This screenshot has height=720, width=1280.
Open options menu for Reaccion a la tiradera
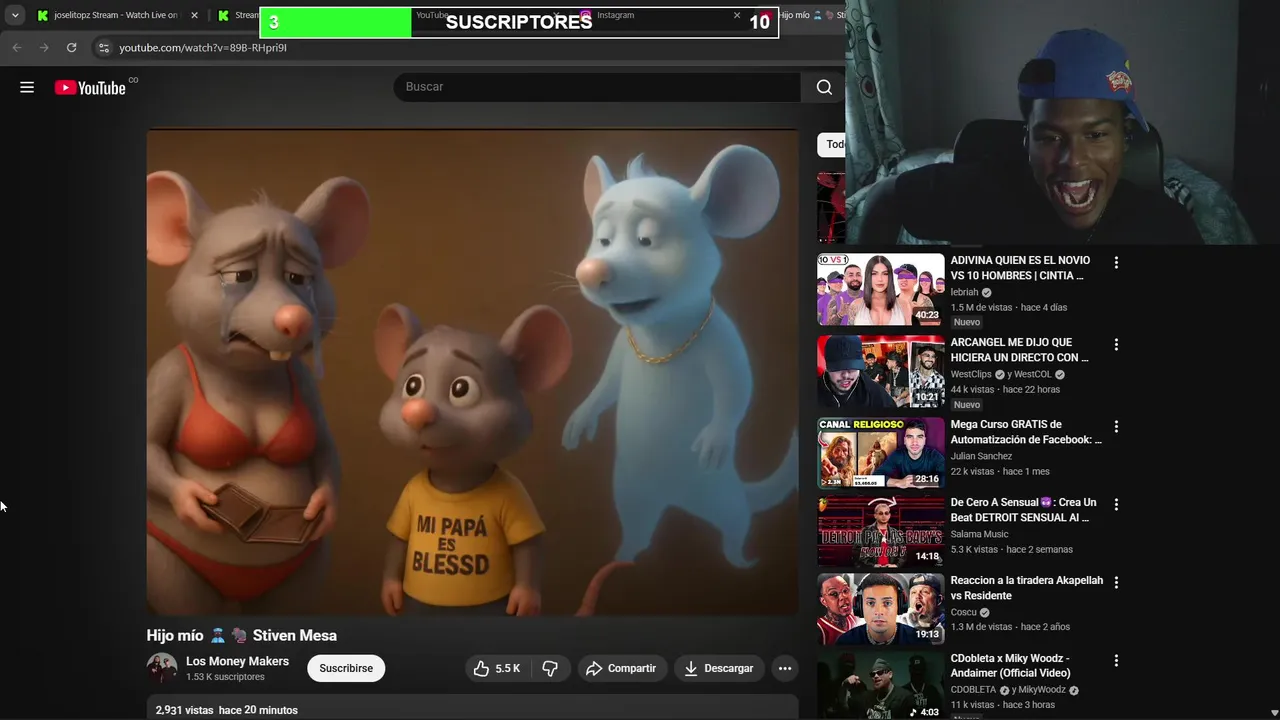pos(1116,583)
